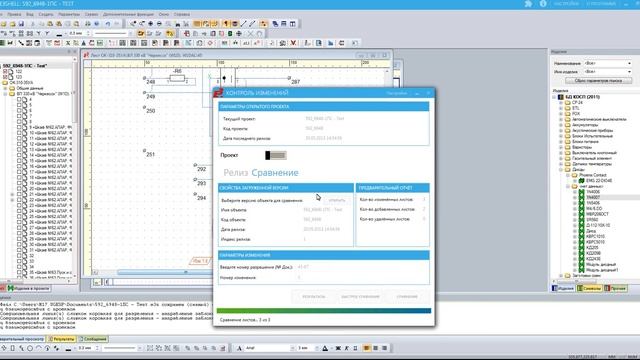The width and height of the screenshot is (640, 360).
Task: Switch to the Релиз tab in the dialog
Action: (236, 173)
